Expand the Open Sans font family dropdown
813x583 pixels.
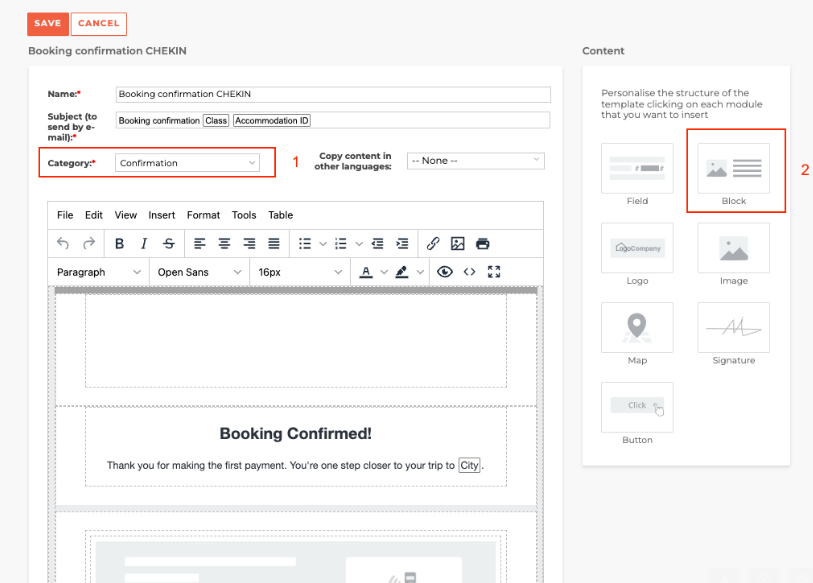(x=199, y=272)
